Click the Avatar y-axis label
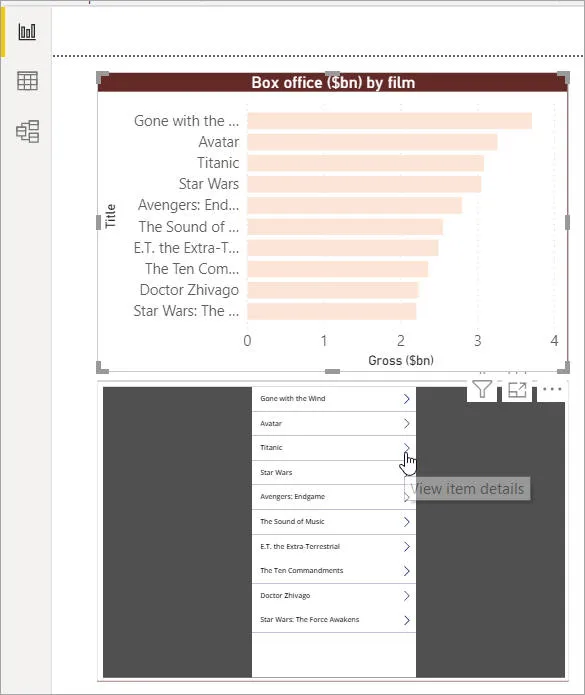Screen dimensions: 585x695 pyautogui.click(x=218, y=142)
